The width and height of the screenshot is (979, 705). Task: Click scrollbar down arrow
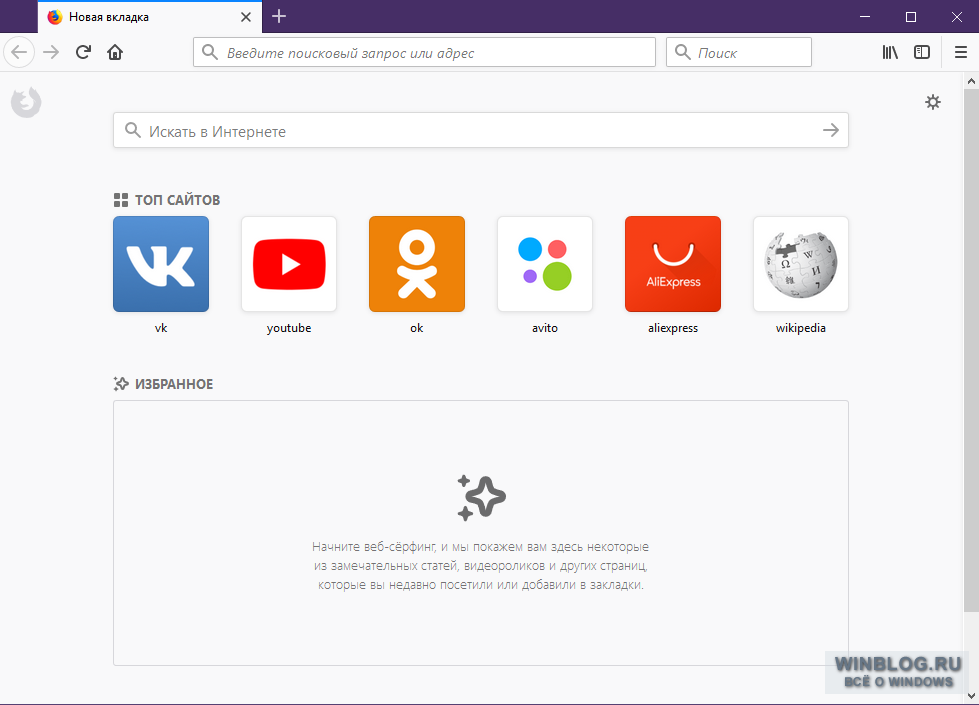click(x=971, y=695)
